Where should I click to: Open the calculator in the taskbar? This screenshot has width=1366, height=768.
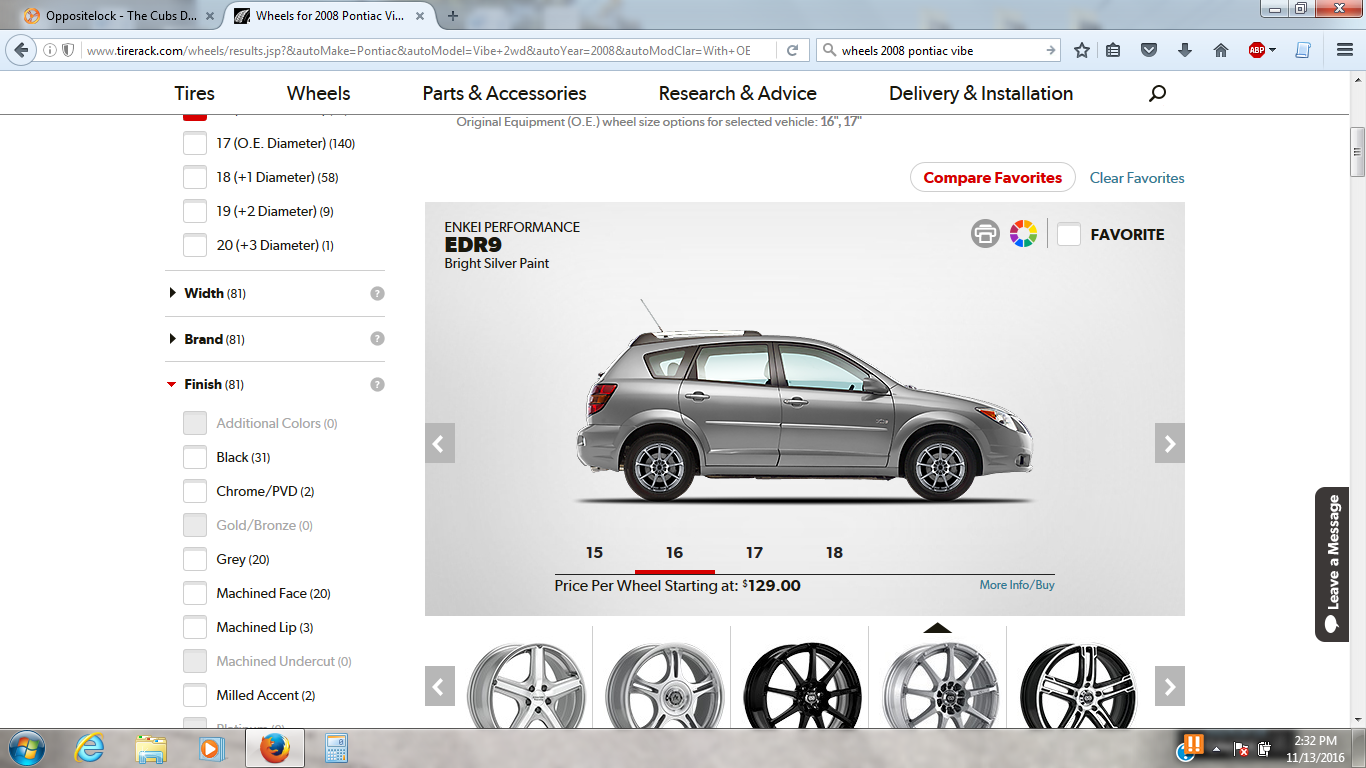(x=335, y=748)
